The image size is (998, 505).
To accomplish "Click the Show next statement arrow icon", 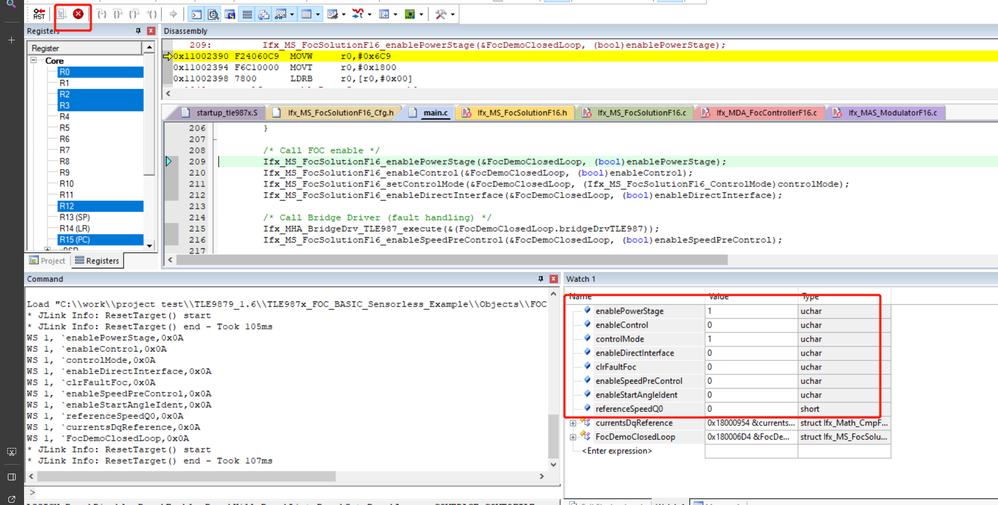I will point(173,14).
